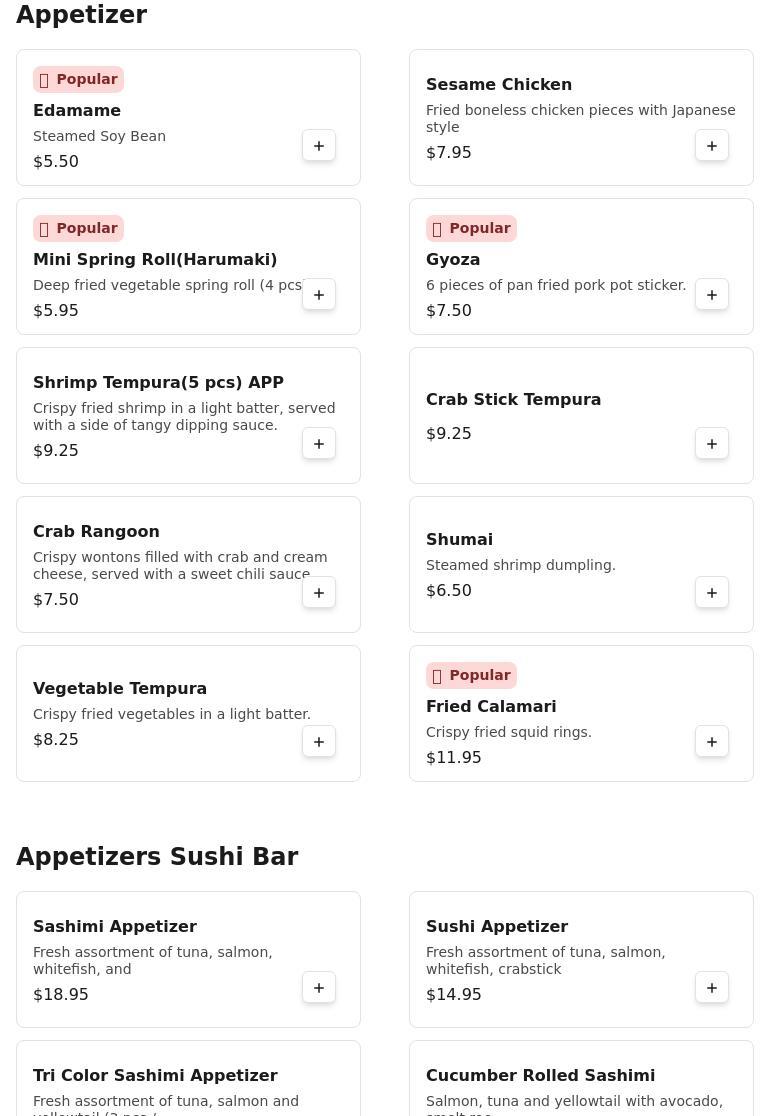Click the Gyoza Popular badge

click(x=471, y=229)
